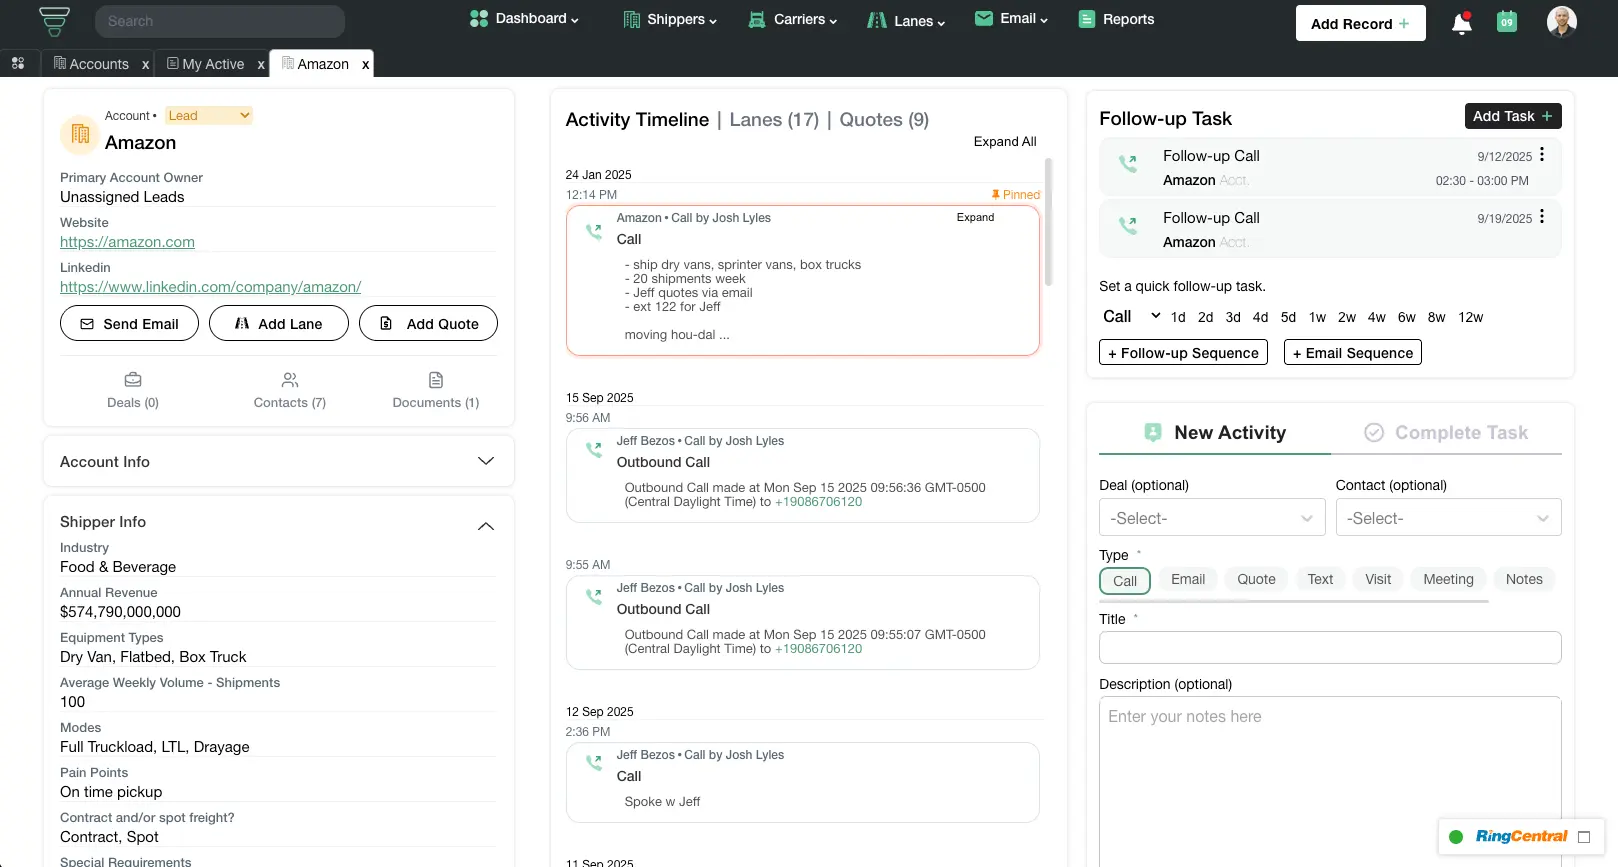
Task: Click the green calendar icon in header
Action: (1507, 22)
